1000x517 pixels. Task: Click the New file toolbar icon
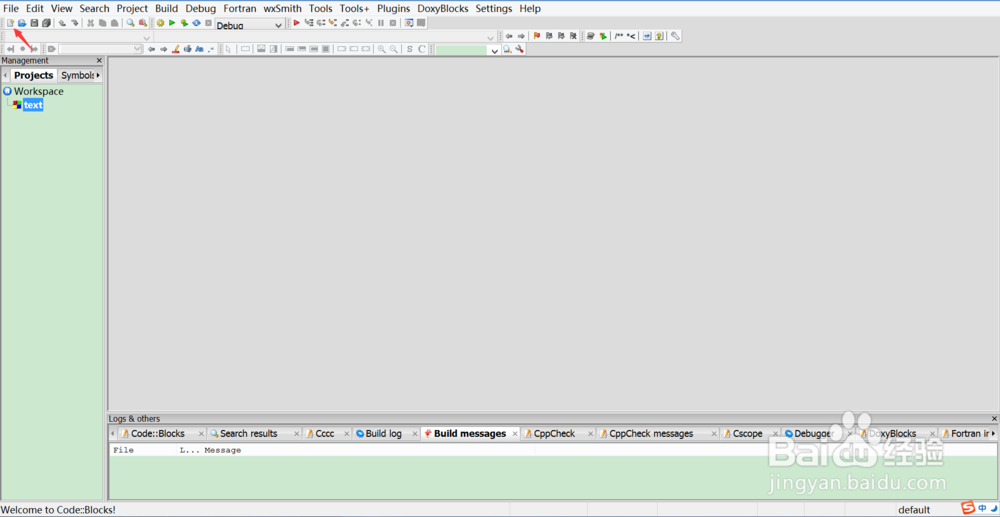10,23
